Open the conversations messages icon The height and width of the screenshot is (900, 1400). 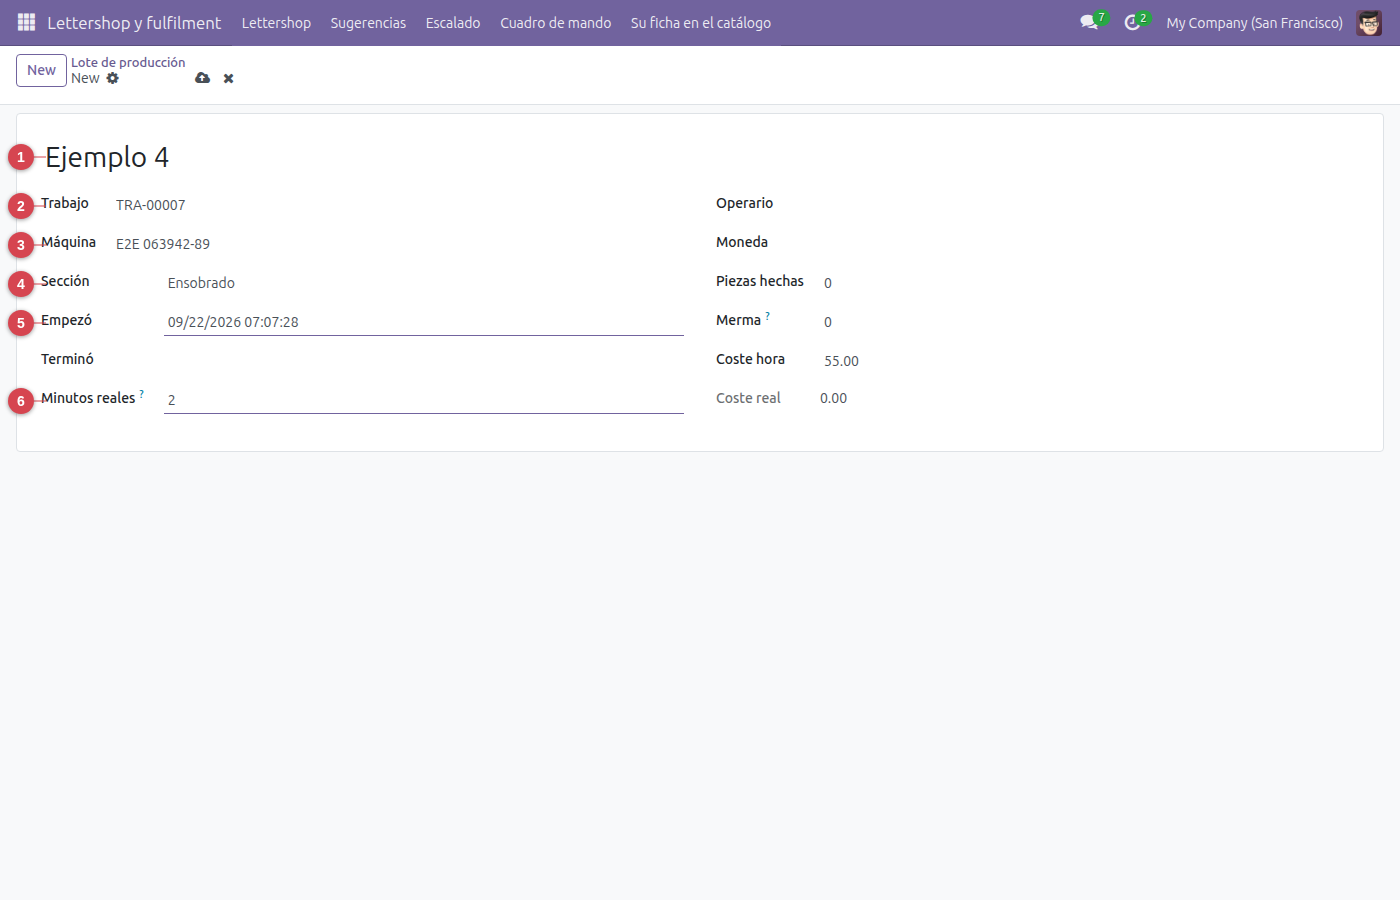(x=1089, y=22)
